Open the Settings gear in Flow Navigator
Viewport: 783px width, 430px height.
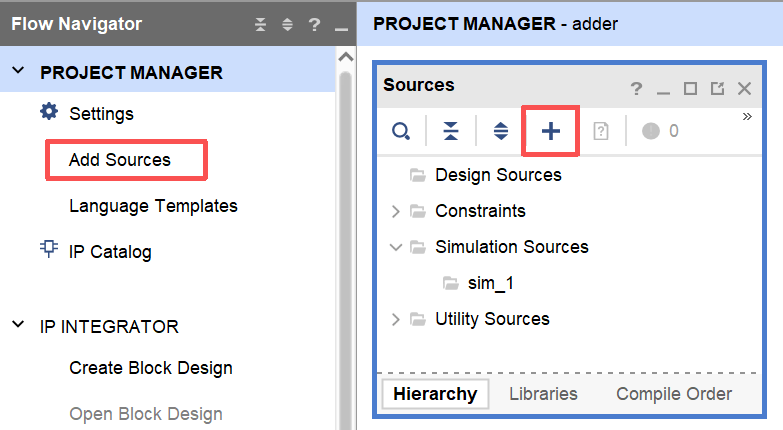click(x=49, y=113)
